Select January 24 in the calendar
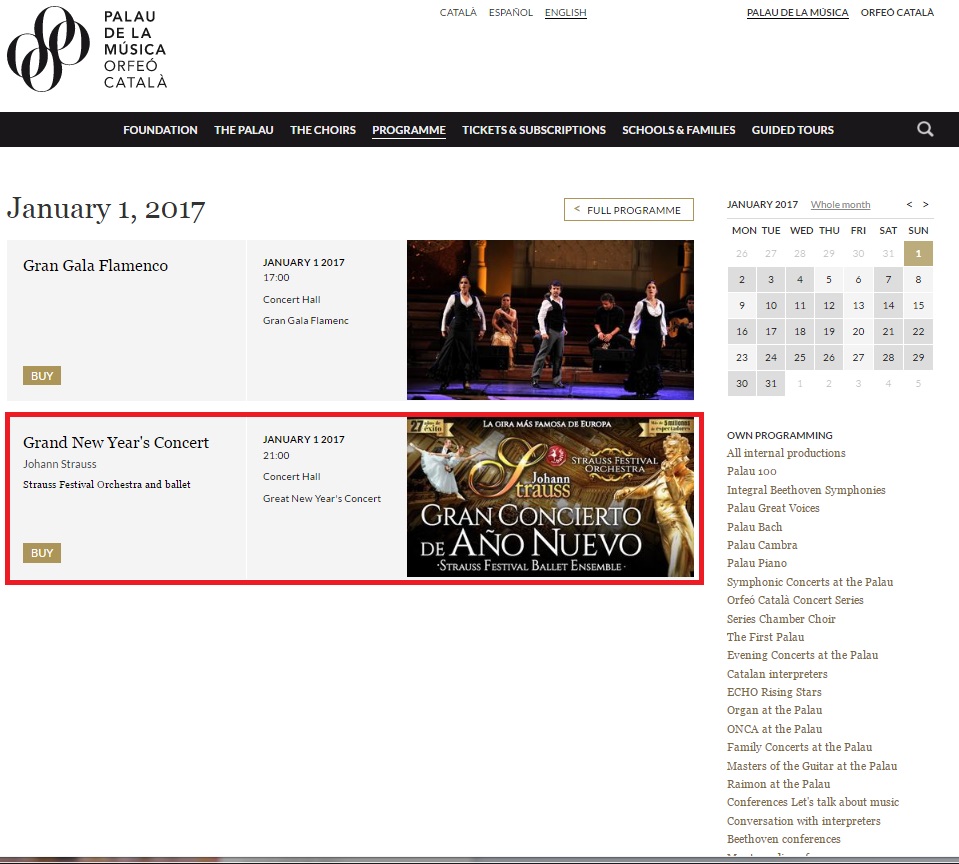The image size is (959, 864). [x=771, y=357]
